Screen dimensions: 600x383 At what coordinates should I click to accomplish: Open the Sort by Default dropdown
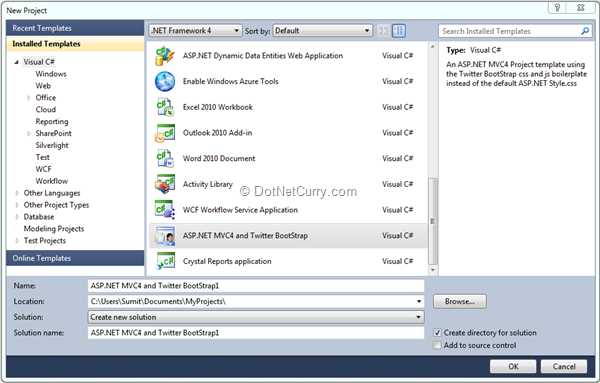pos(322,31)
